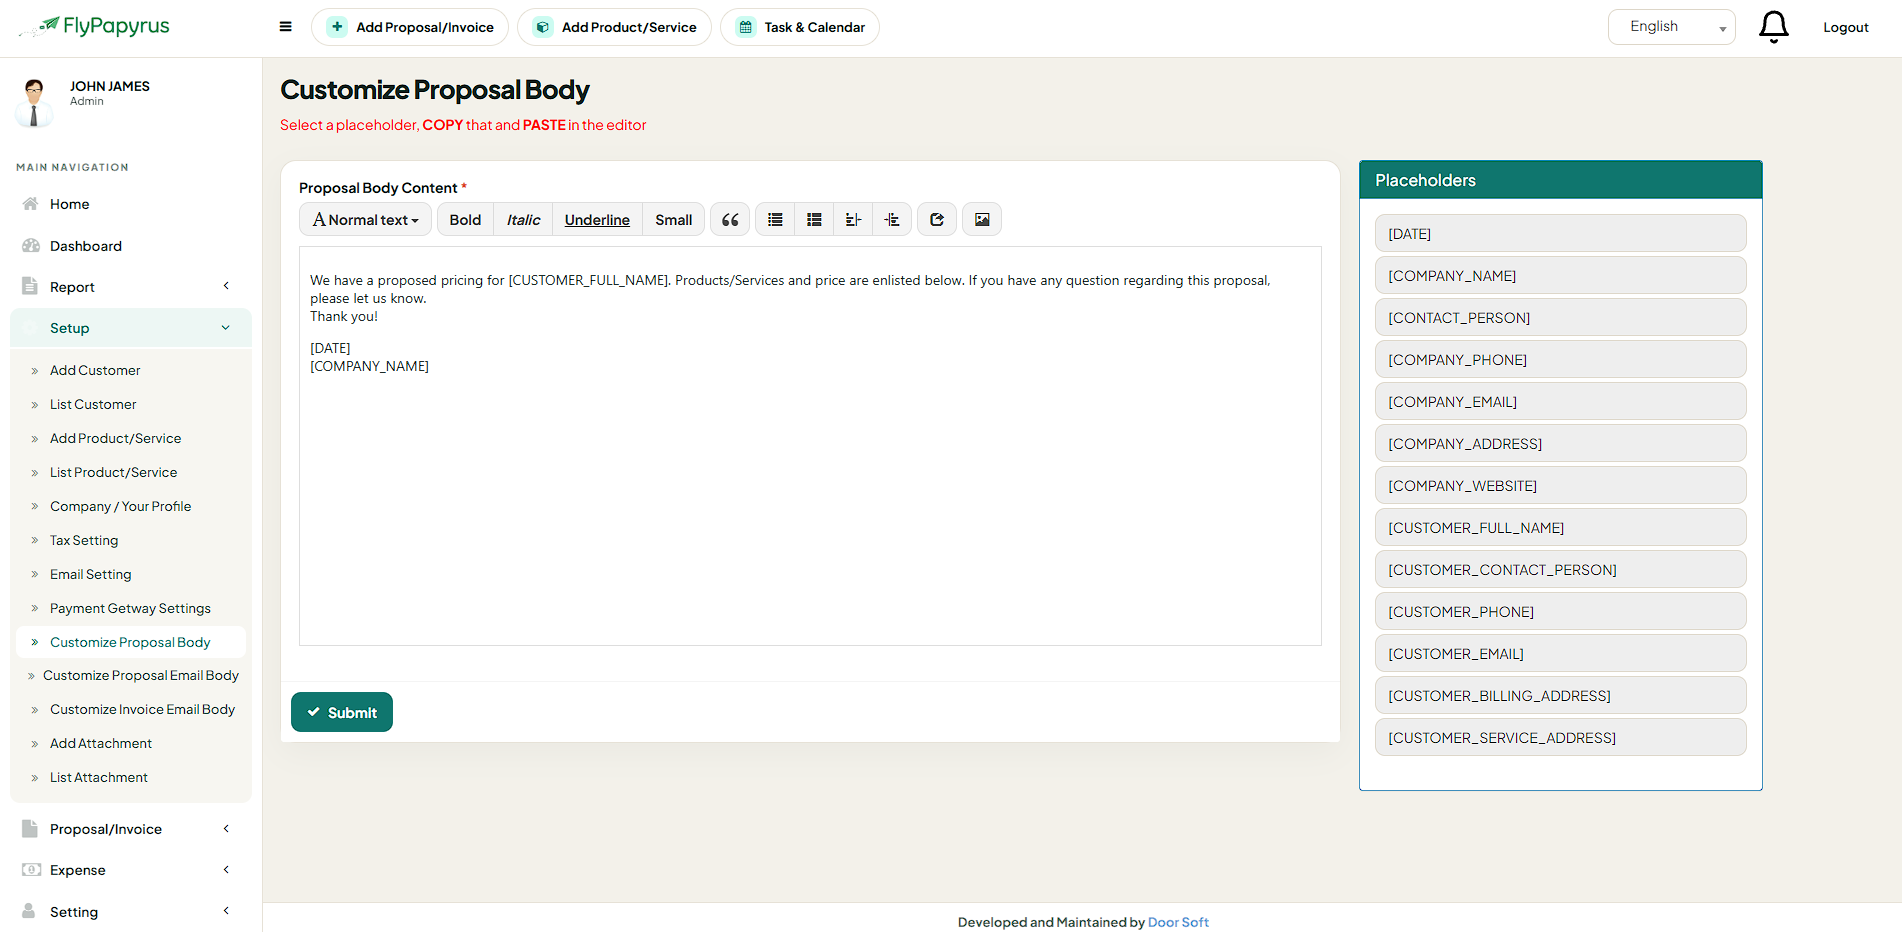1902x932 pixels.
Task: Toggle Bold formatting
Action: point(465,220)
